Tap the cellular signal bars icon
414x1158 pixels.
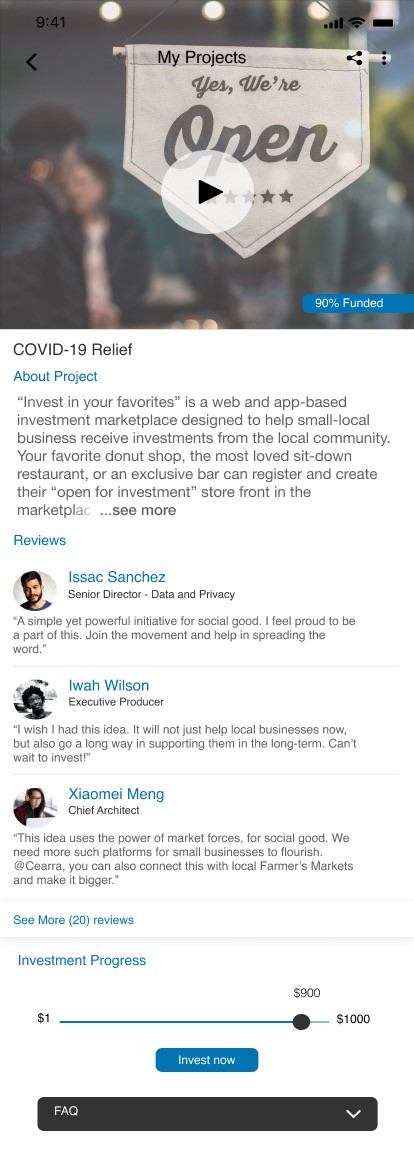[334, 23]
